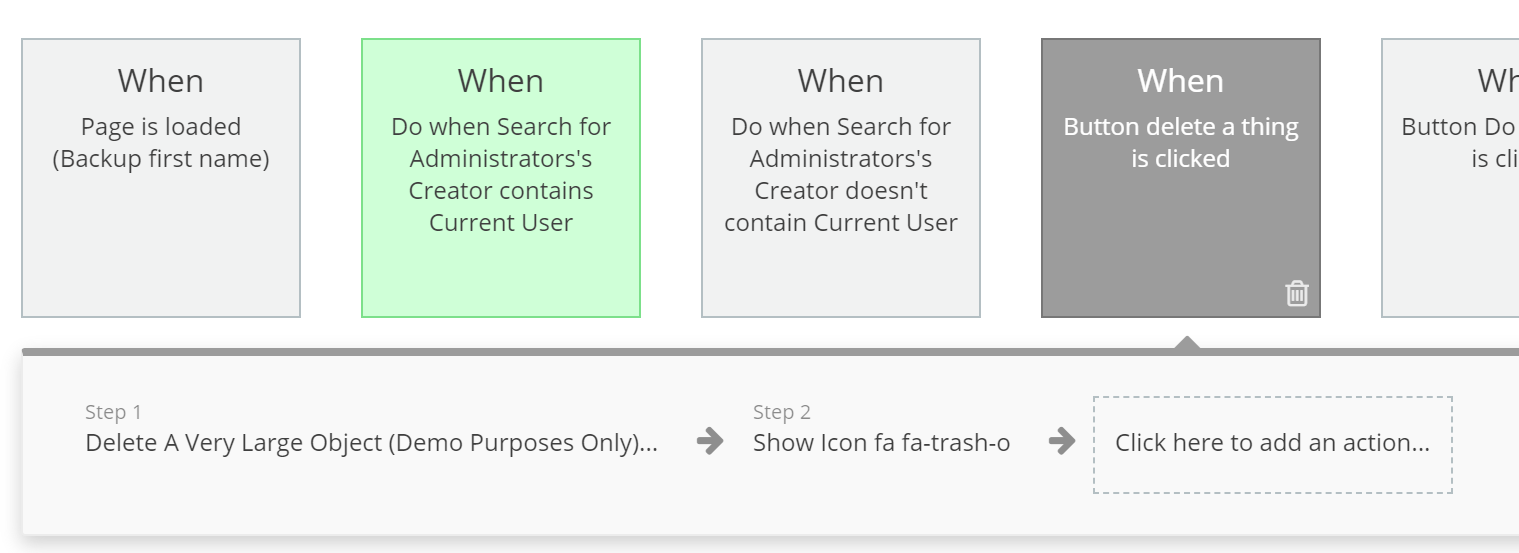This screenshot has width=1519, height=553.
Task: Click empty area of actions panel
Action: [x=400, y=500]
